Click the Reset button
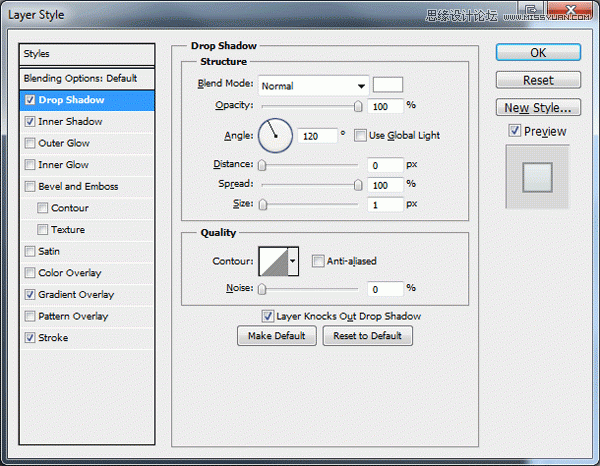 (538, 80)
